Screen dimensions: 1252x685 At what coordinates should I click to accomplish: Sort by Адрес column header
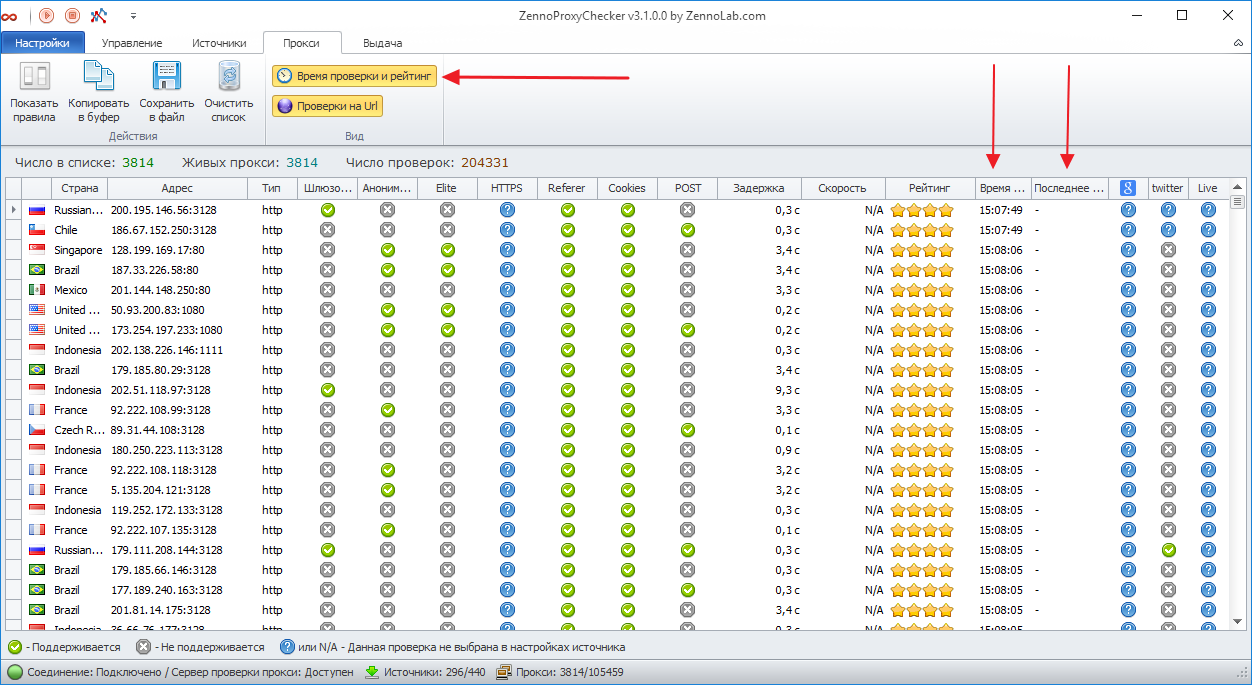[177, 188]
